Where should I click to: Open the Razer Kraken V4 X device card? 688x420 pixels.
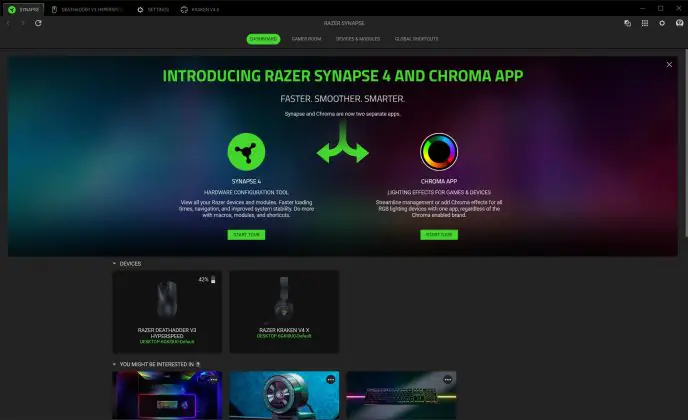coord(284,312)
